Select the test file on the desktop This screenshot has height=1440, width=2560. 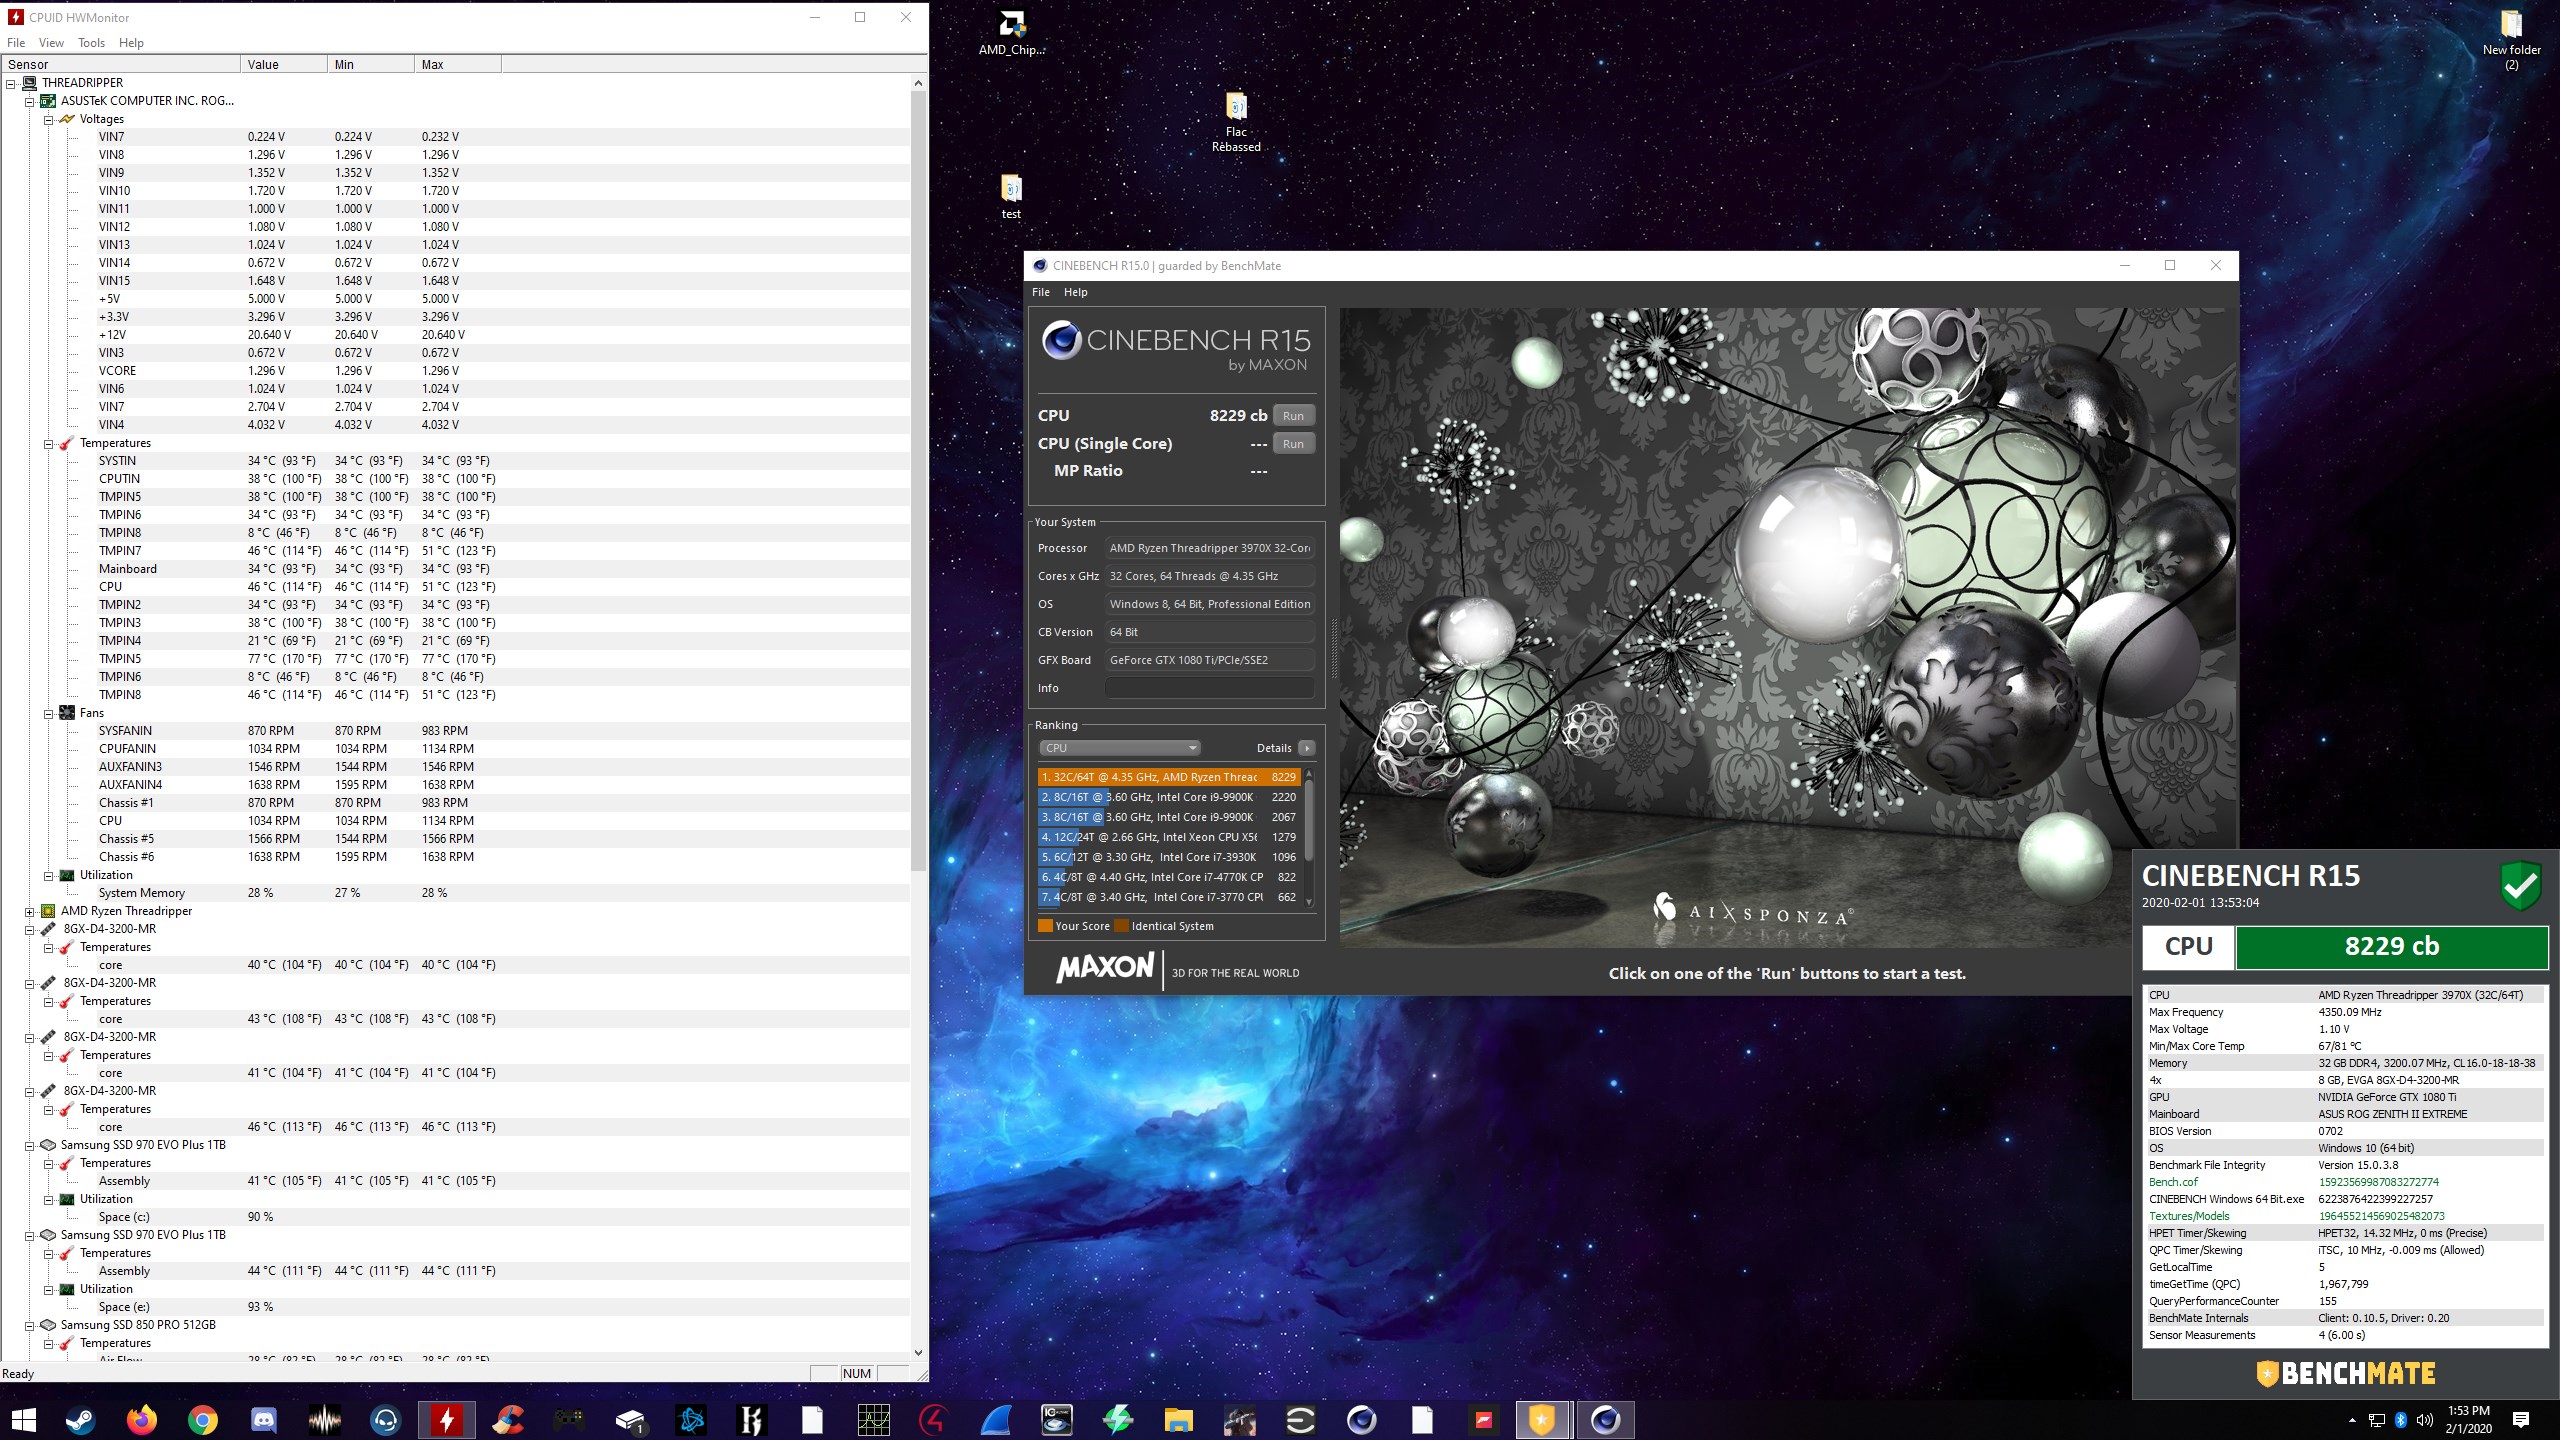click(x=1011, y=197)
